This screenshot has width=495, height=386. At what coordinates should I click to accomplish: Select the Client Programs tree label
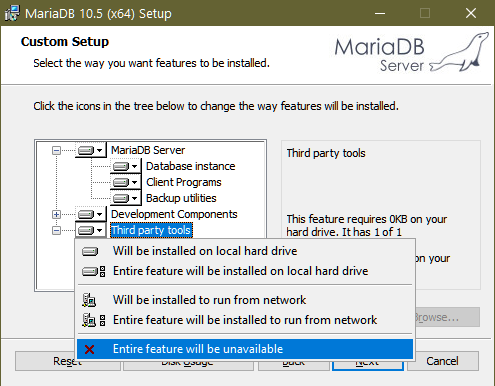click(184, 182)
